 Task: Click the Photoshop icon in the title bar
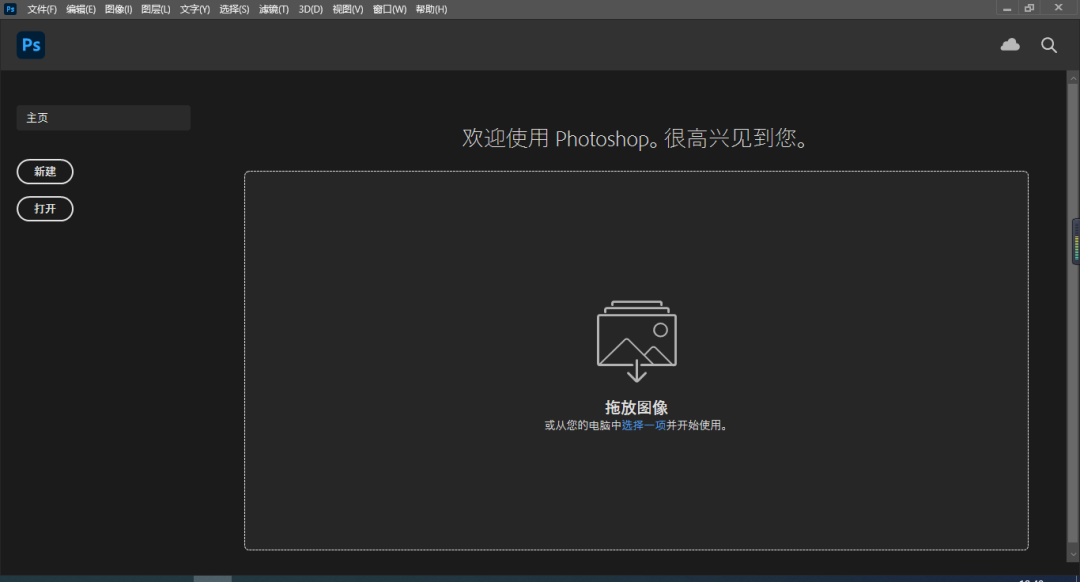(9, 8)
